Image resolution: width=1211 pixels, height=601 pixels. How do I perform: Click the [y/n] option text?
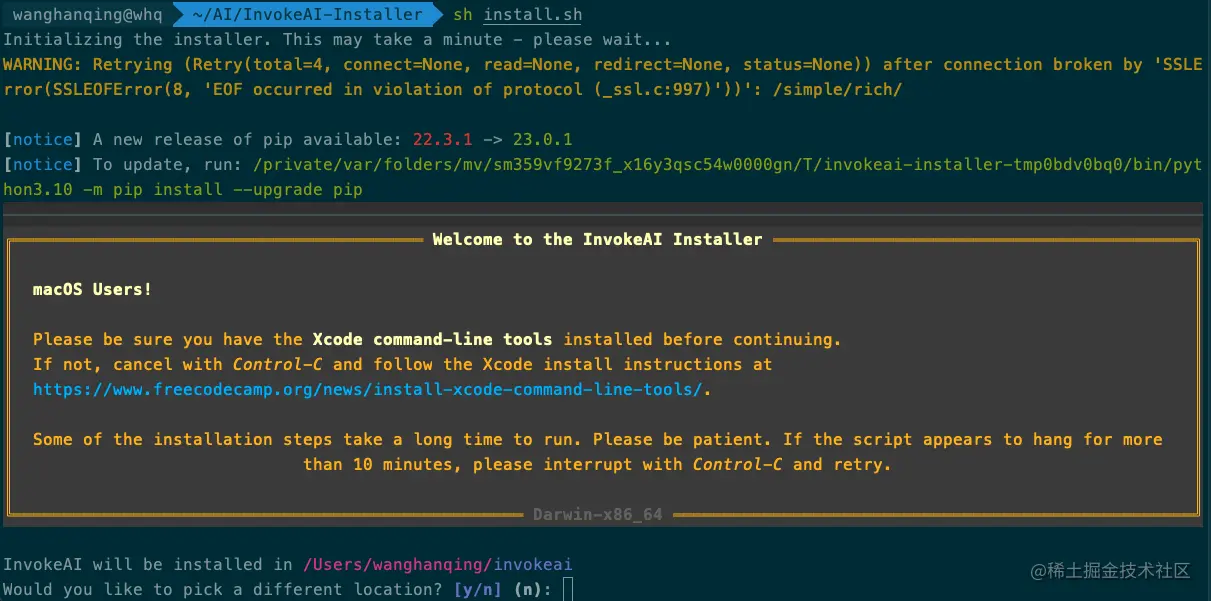(x=478, y=590)
